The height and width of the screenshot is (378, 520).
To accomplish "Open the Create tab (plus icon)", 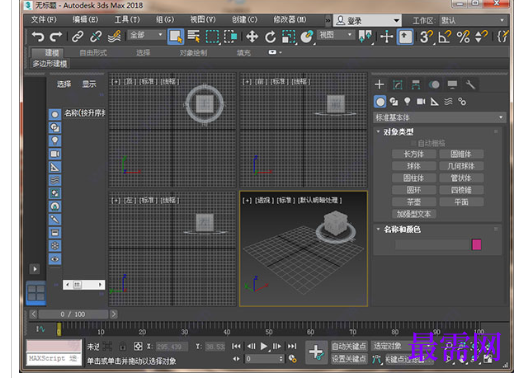I will click(379, 84).
